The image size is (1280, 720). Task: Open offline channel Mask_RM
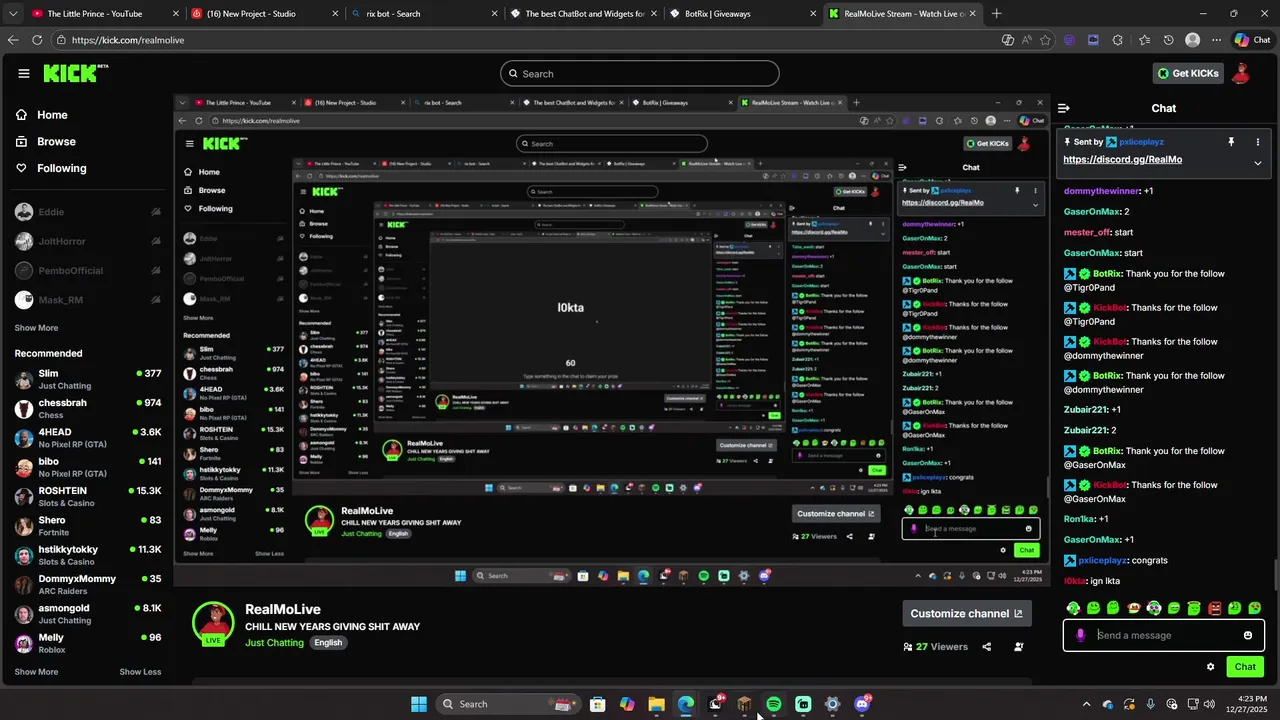point(87,300)
